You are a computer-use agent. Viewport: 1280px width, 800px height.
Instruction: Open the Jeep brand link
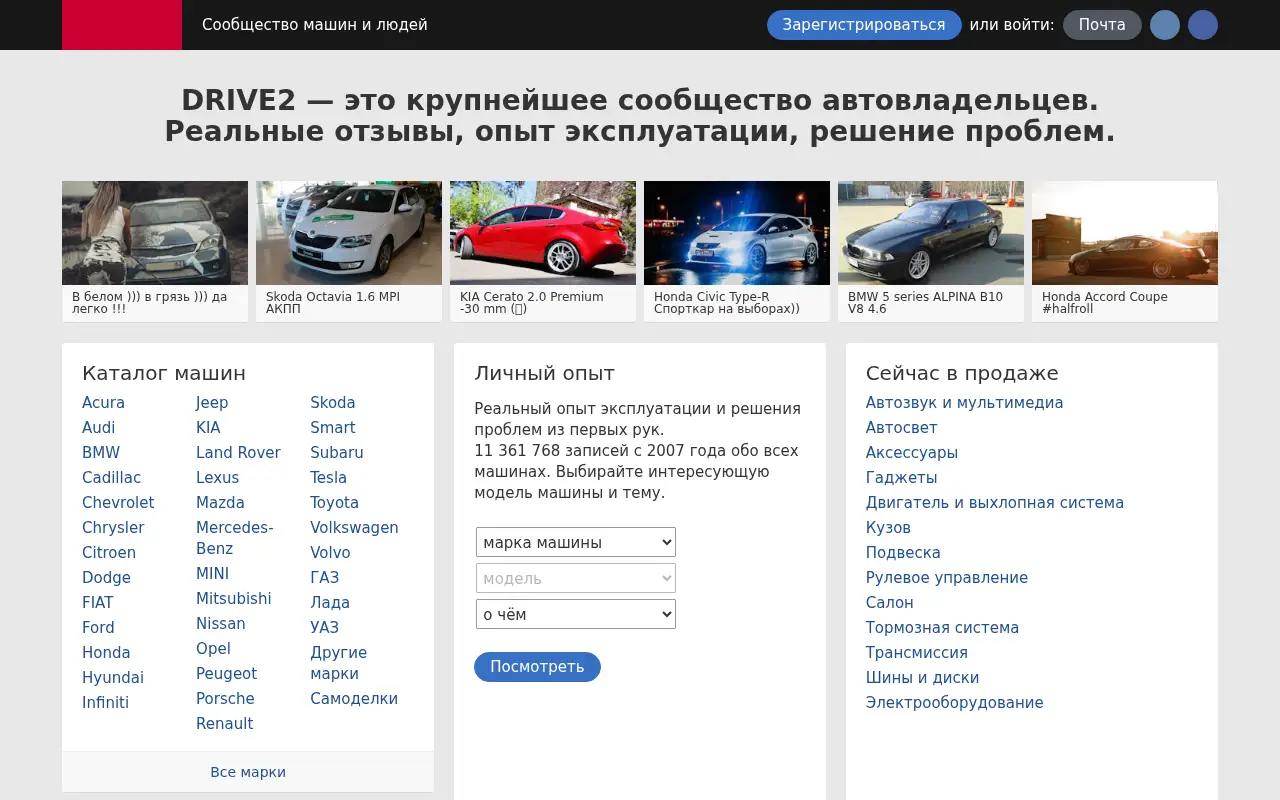coord(212,403)
